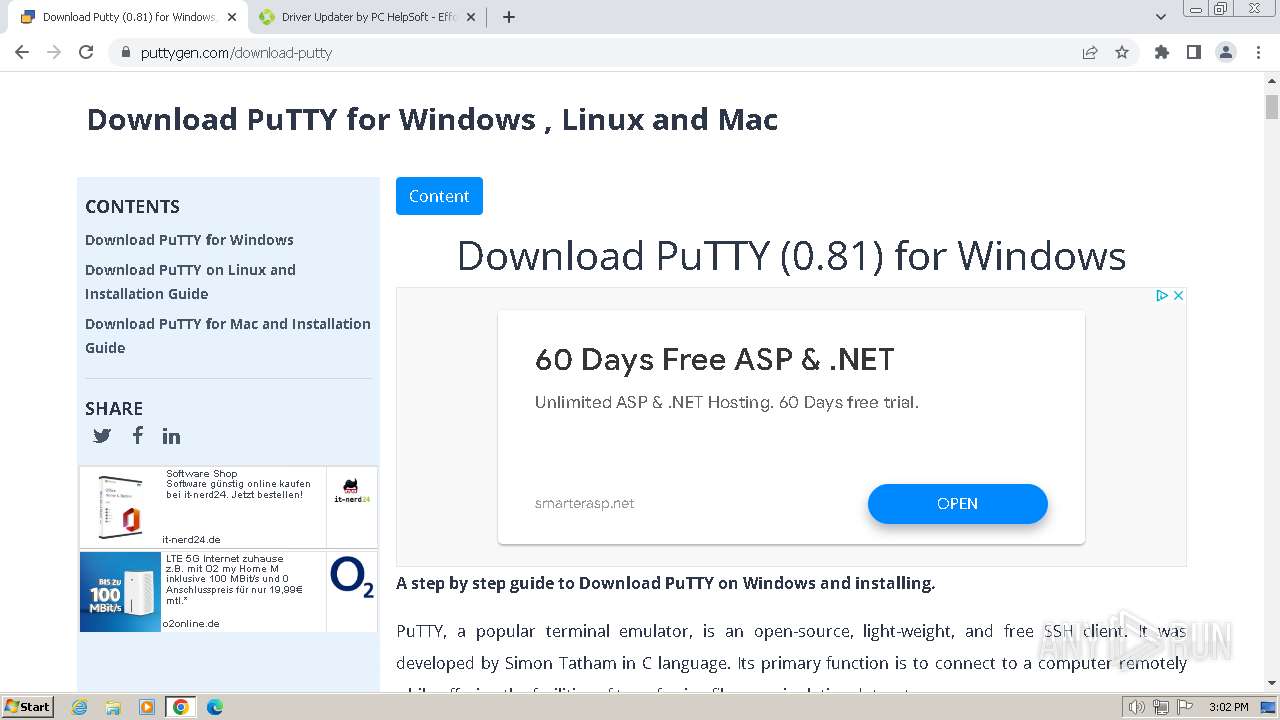Click the smarterasp.net ad link
This screenshot has height=720, width=1280.
coord(584,504)
